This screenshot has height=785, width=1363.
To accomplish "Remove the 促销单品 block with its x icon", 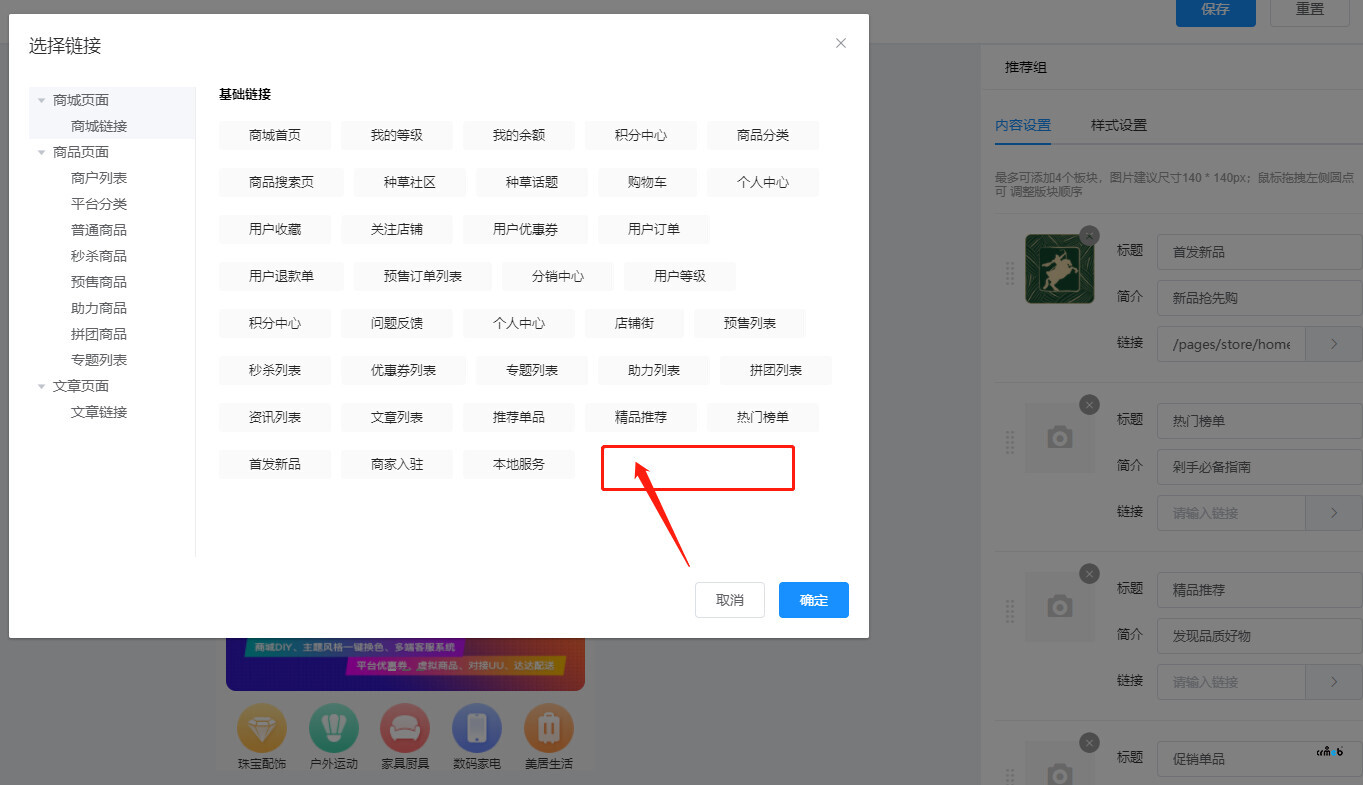I will tap(1090, 742).
